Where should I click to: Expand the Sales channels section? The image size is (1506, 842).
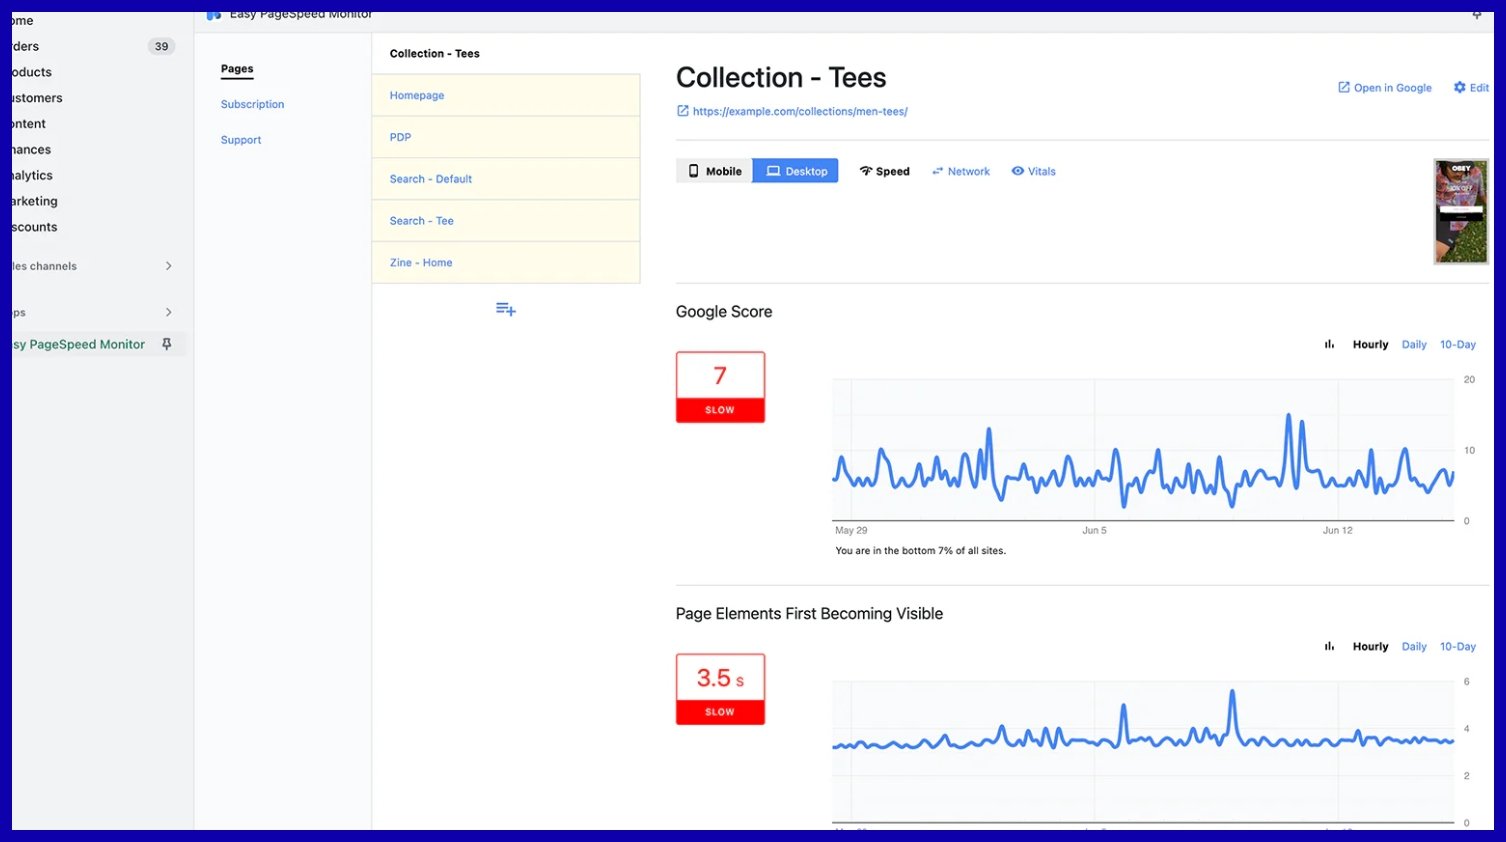(168, 266)
